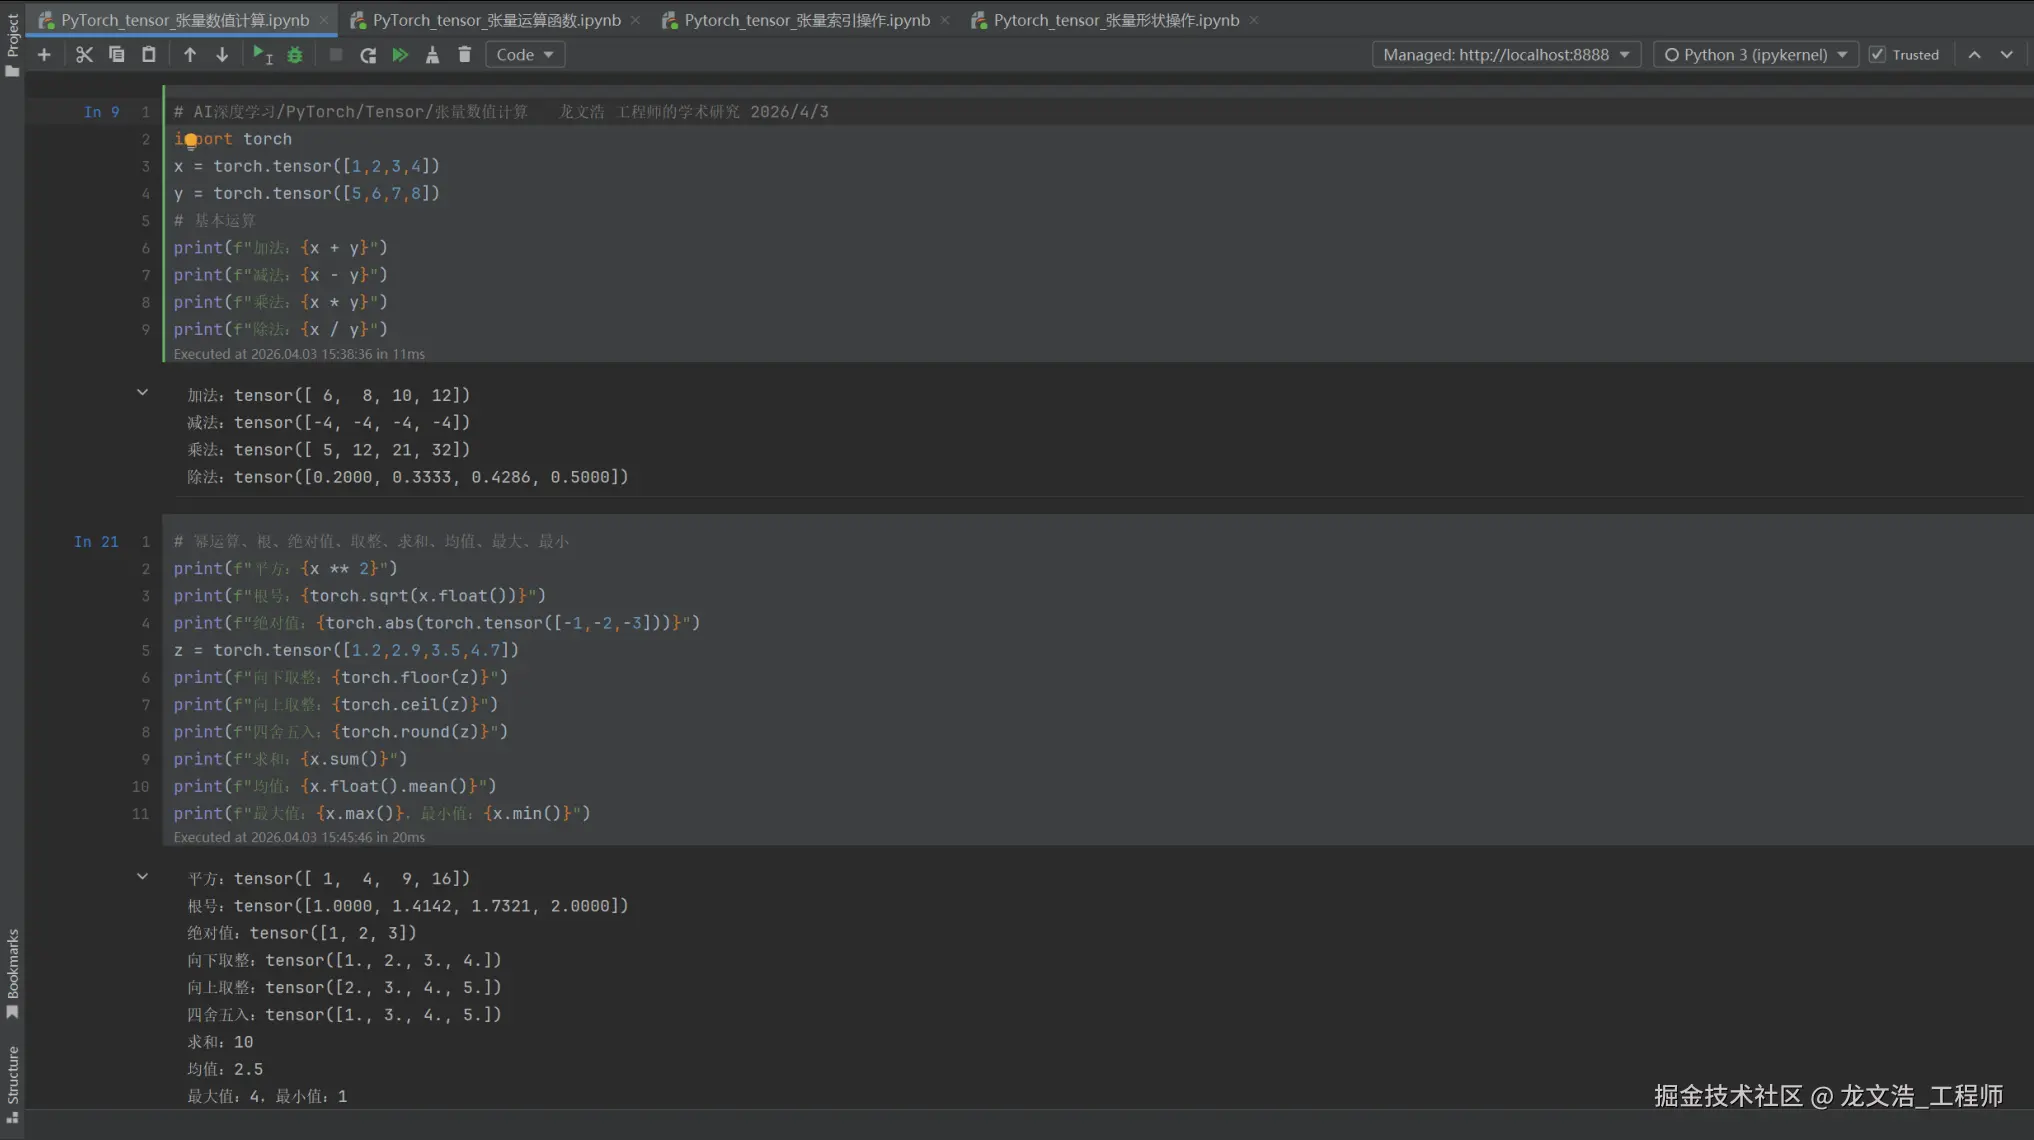Restart the kernel
The width and height of the screenshot is (2034, 1140).
(x=368, y=55)
